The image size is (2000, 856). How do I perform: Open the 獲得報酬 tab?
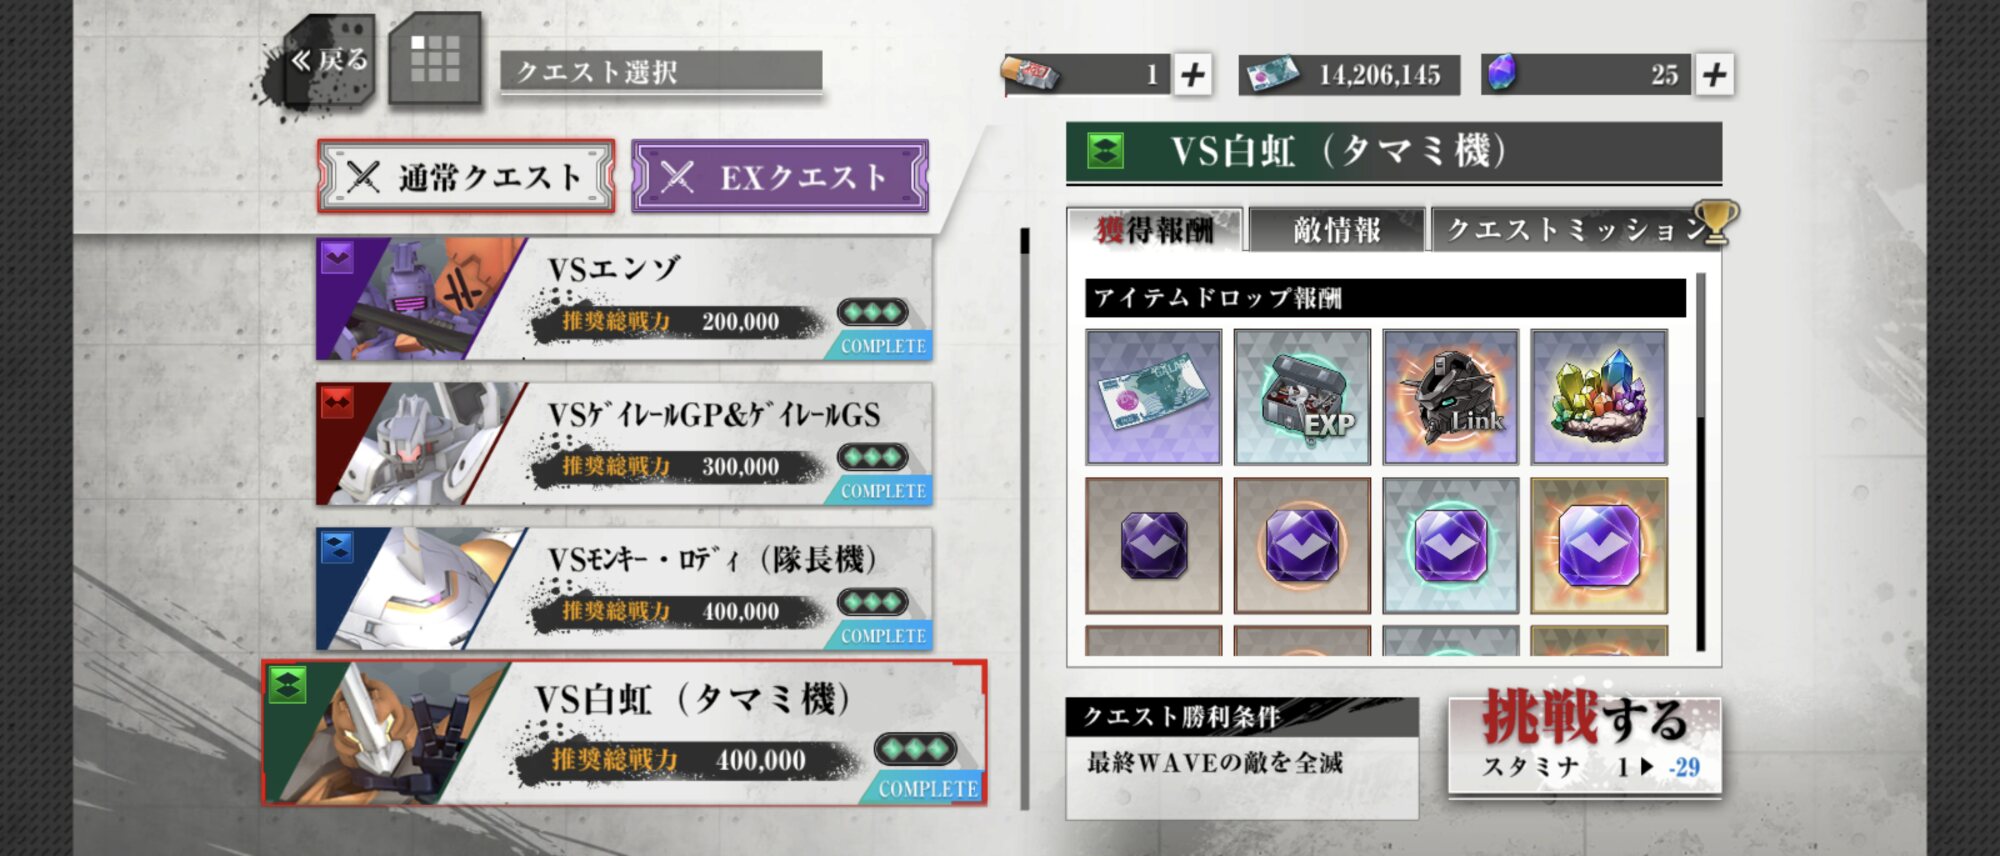point(1155,230)
